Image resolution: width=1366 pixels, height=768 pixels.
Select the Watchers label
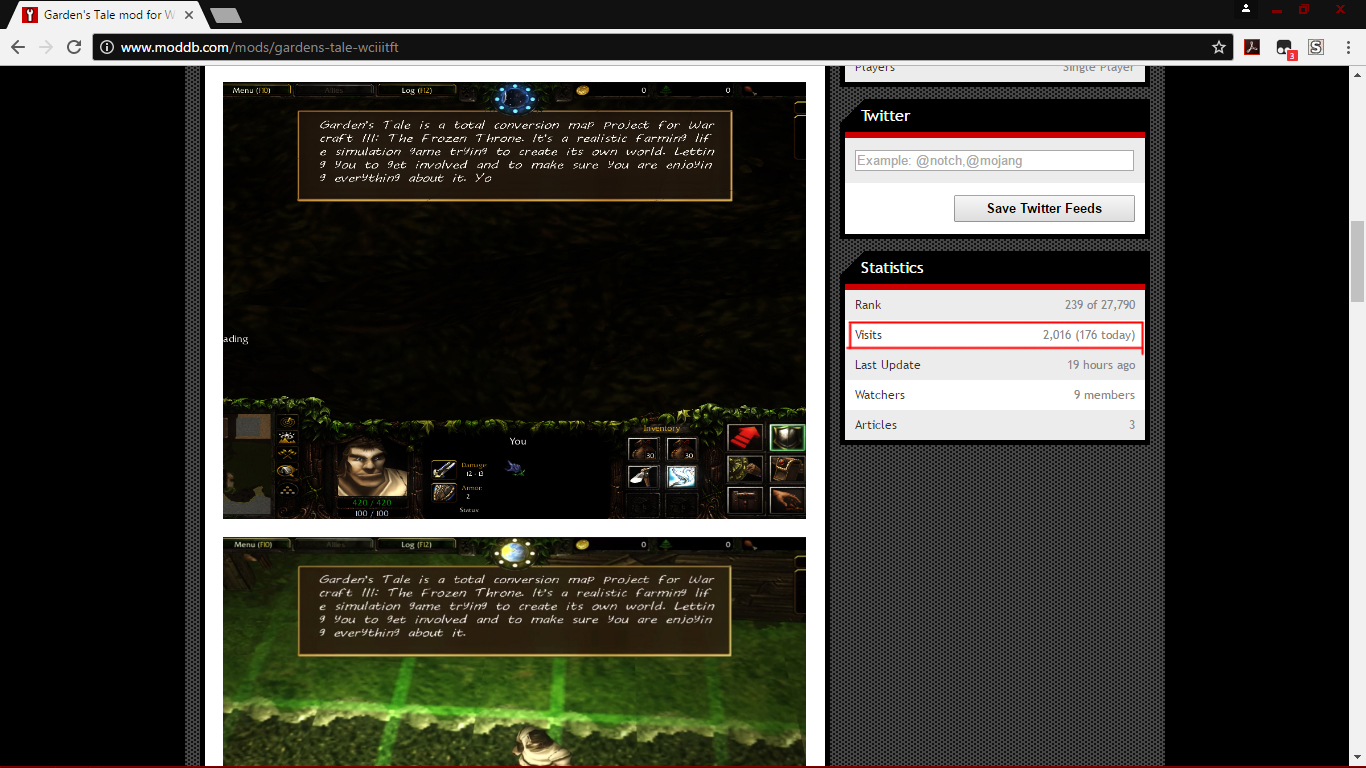(880, 395)
